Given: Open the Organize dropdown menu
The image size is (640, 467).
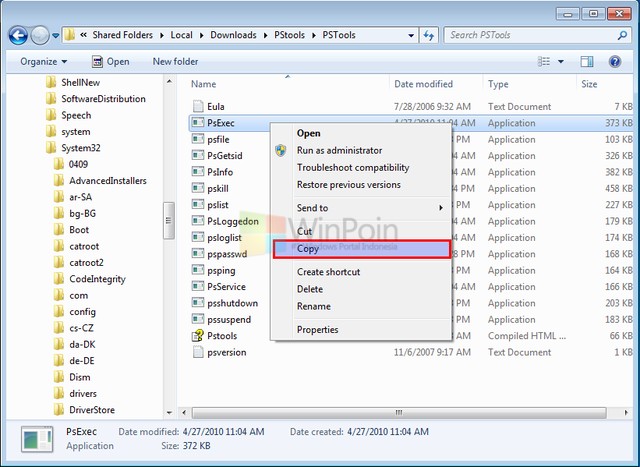Looking at the screenshot, I should click(44, 62).
